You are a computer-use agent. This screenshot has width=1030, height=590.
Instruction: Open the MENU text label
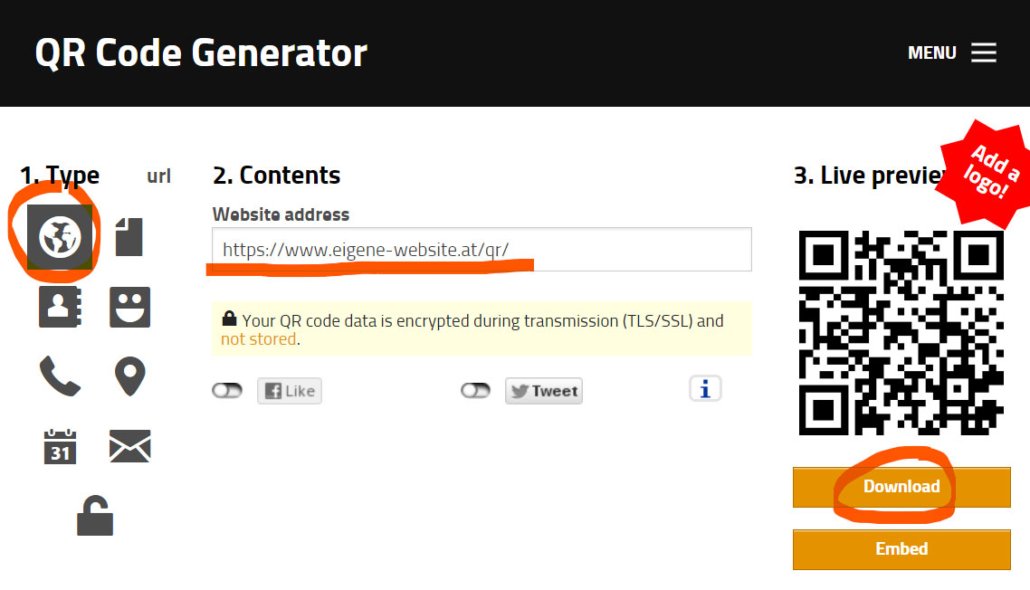[931, 53]
